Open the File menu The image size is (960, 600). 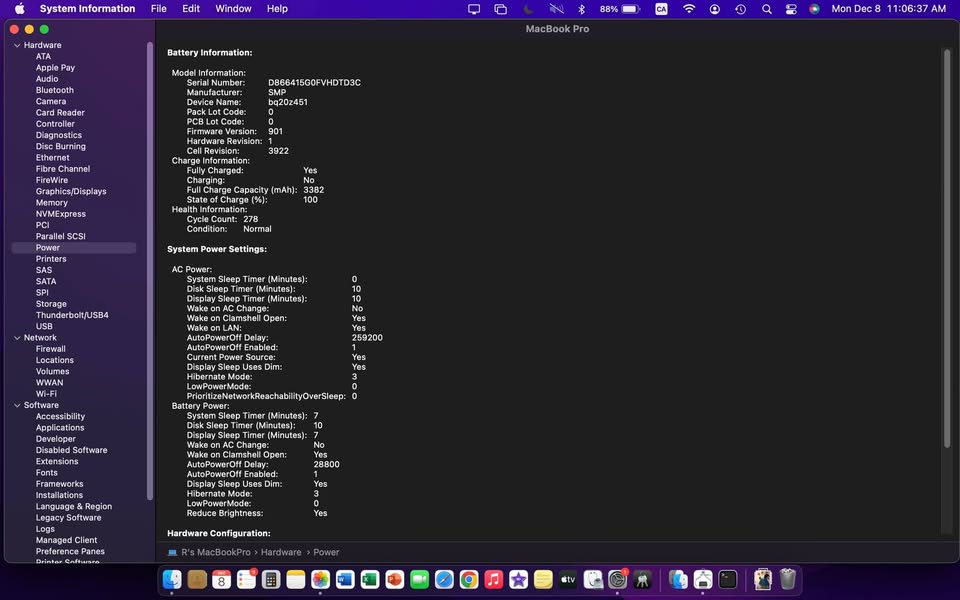pyautogui.click(x=159, y=9)
